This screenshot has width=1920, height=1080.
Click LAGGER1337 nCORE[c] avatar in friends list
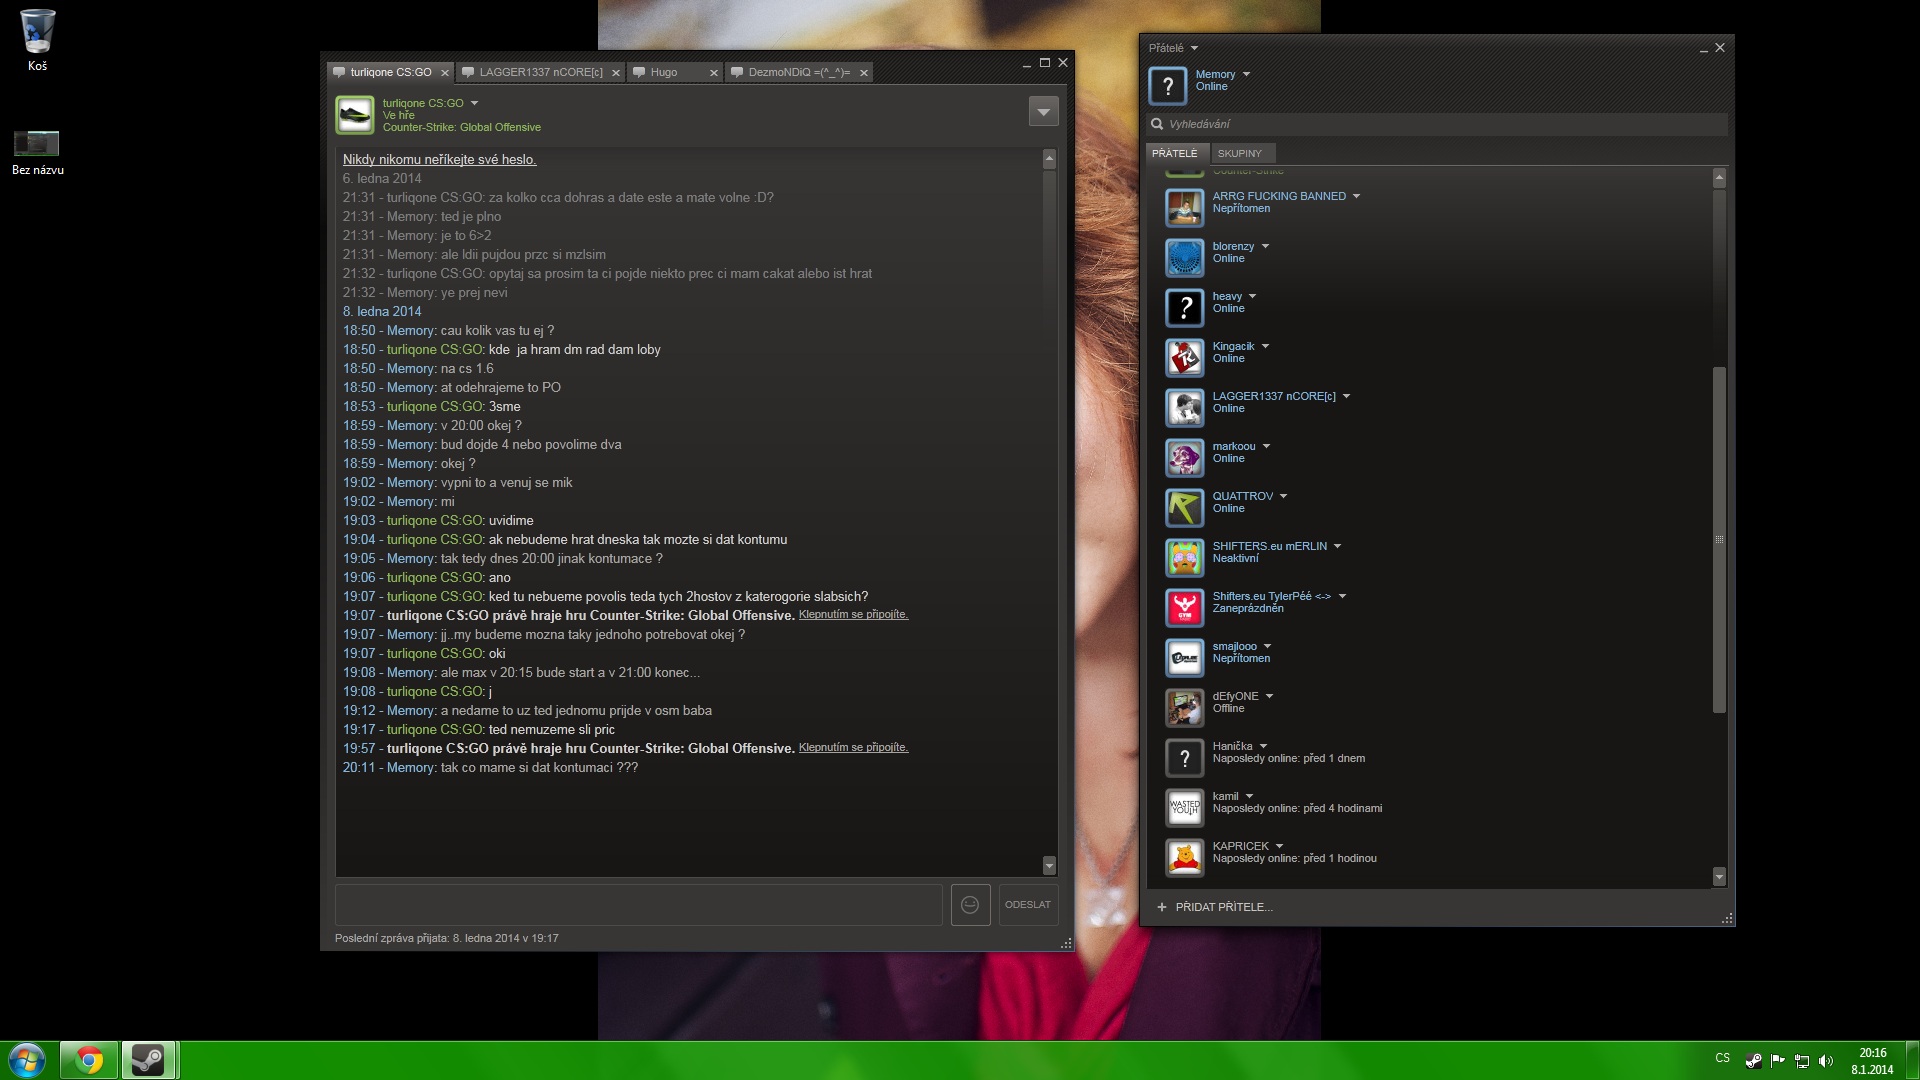pos(1185,408)
